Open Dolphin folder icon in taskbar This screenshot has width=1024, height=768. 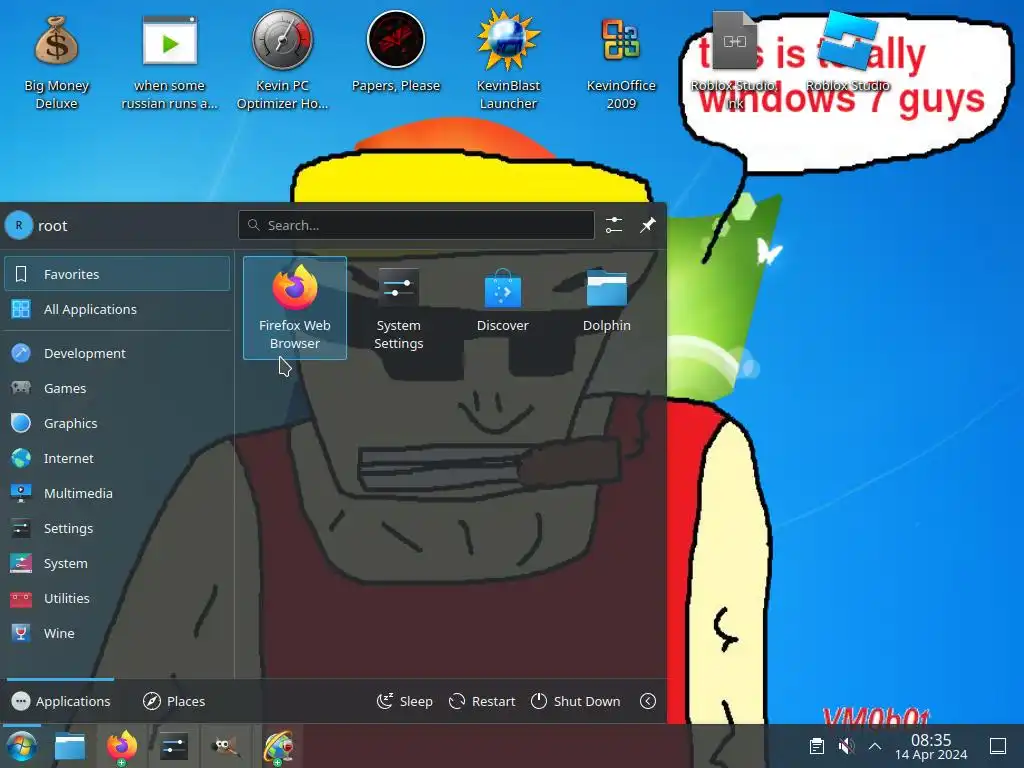pyautogui.click(x=70, y=746)
